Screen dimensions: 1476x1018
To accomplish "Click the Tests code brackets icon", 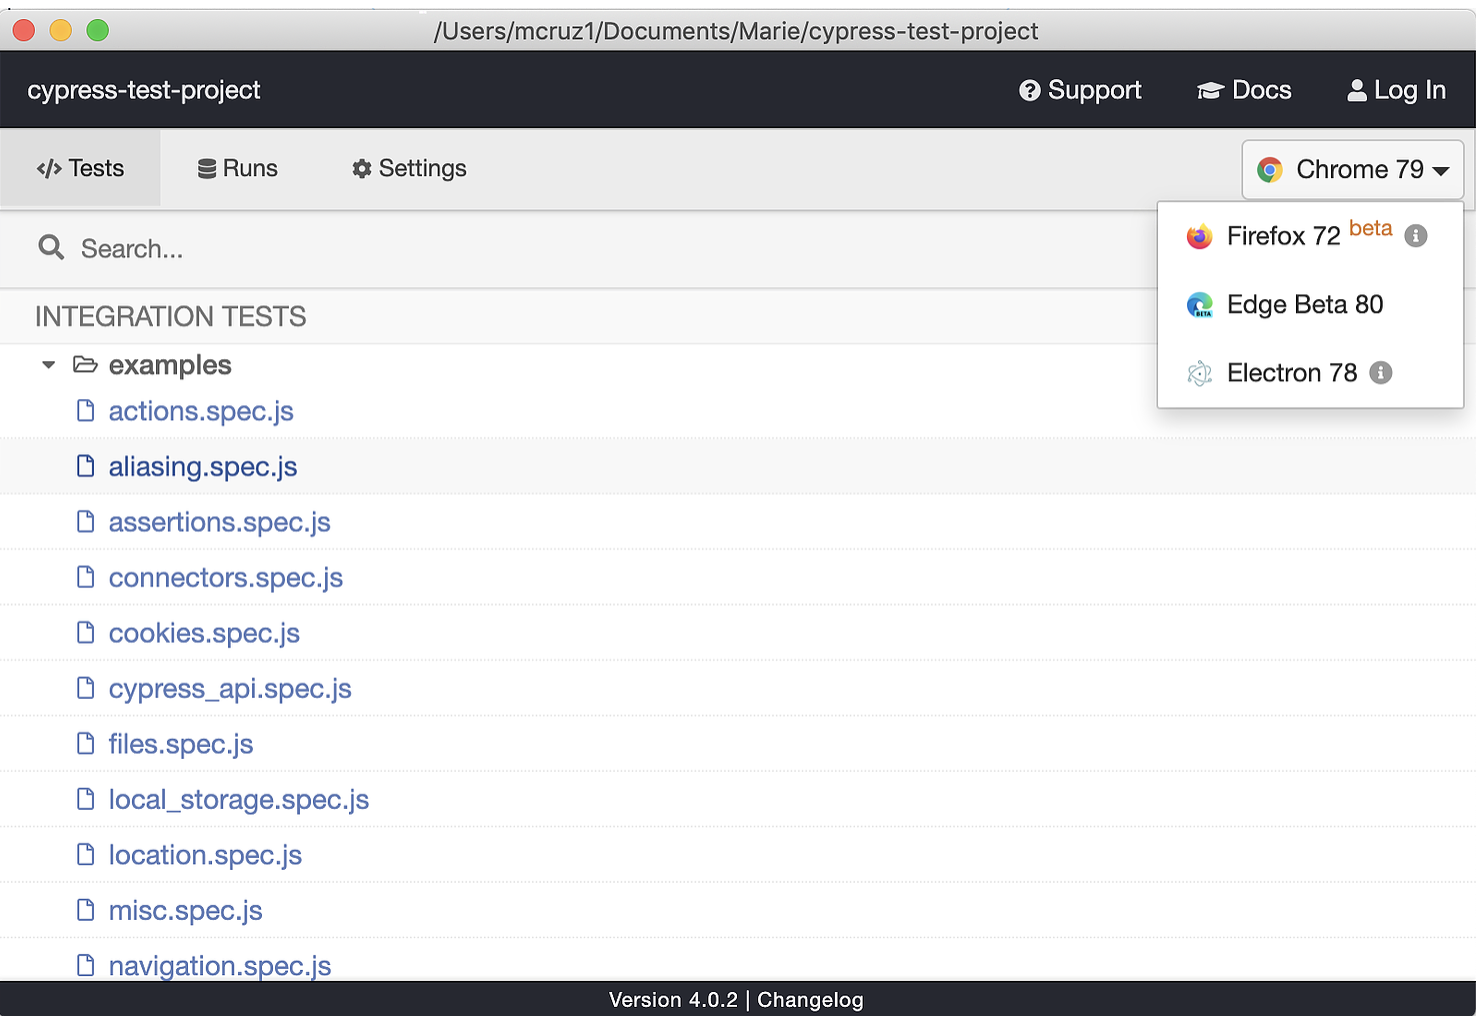I will click(49, 169).
